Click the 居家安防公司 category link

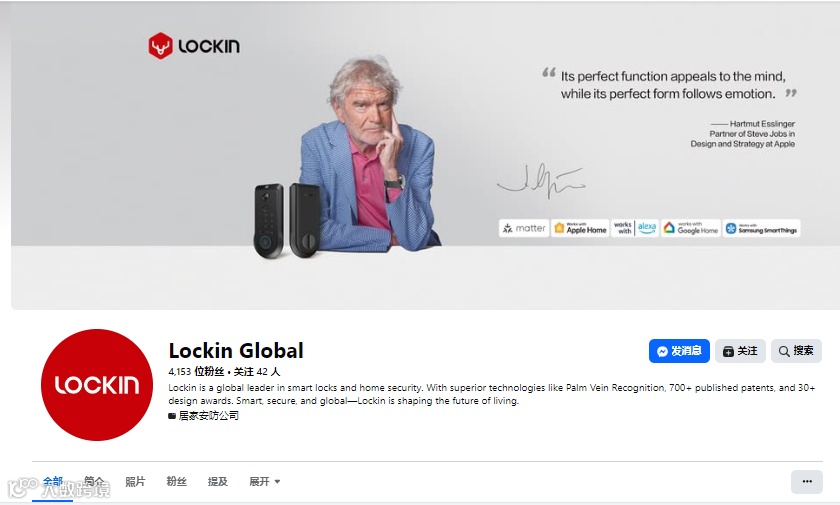(208, 416)
